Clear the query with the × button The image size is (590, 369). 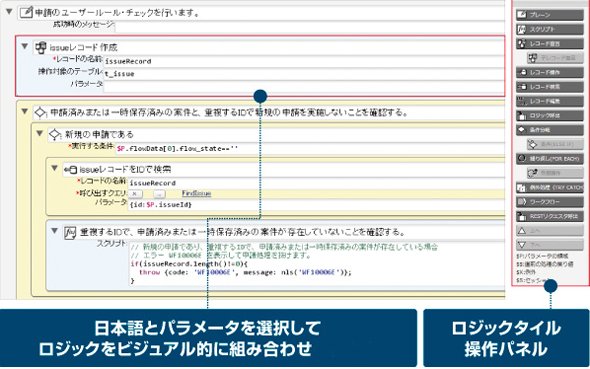click(135, 194)
